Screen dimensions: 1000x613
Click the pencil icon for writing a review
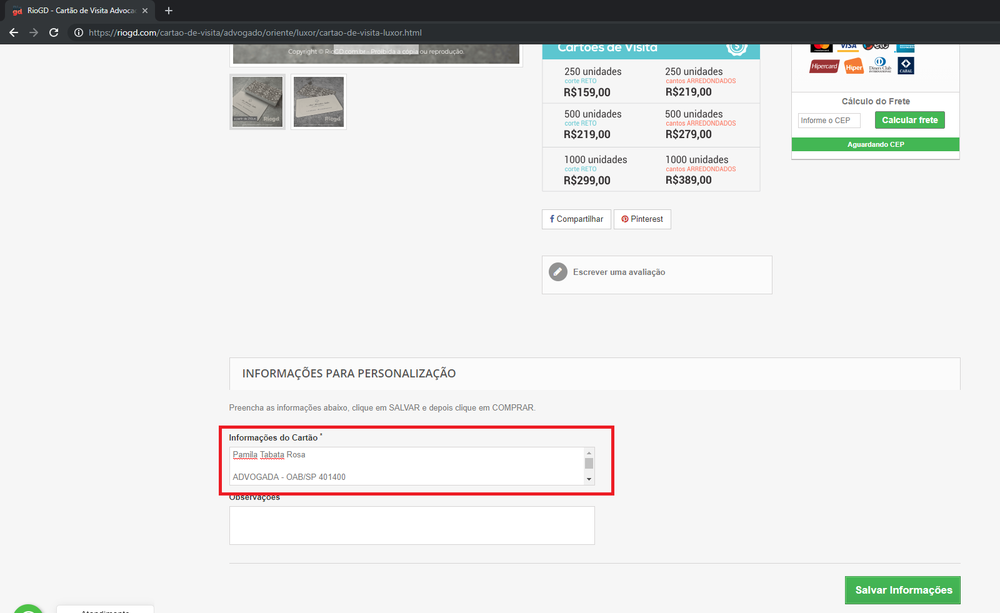pos(558,272)
